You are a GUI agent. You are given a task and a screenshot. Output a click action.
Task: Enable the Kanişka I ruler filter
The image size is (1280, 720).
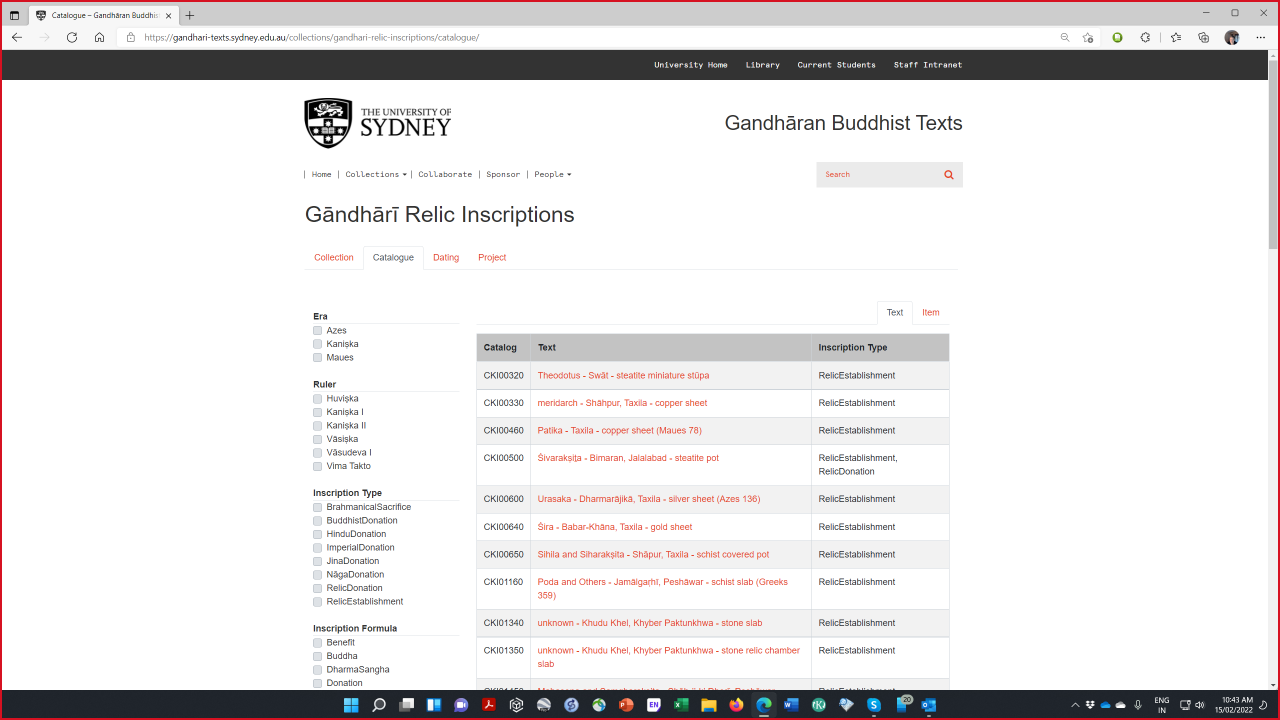click(318, 412)
